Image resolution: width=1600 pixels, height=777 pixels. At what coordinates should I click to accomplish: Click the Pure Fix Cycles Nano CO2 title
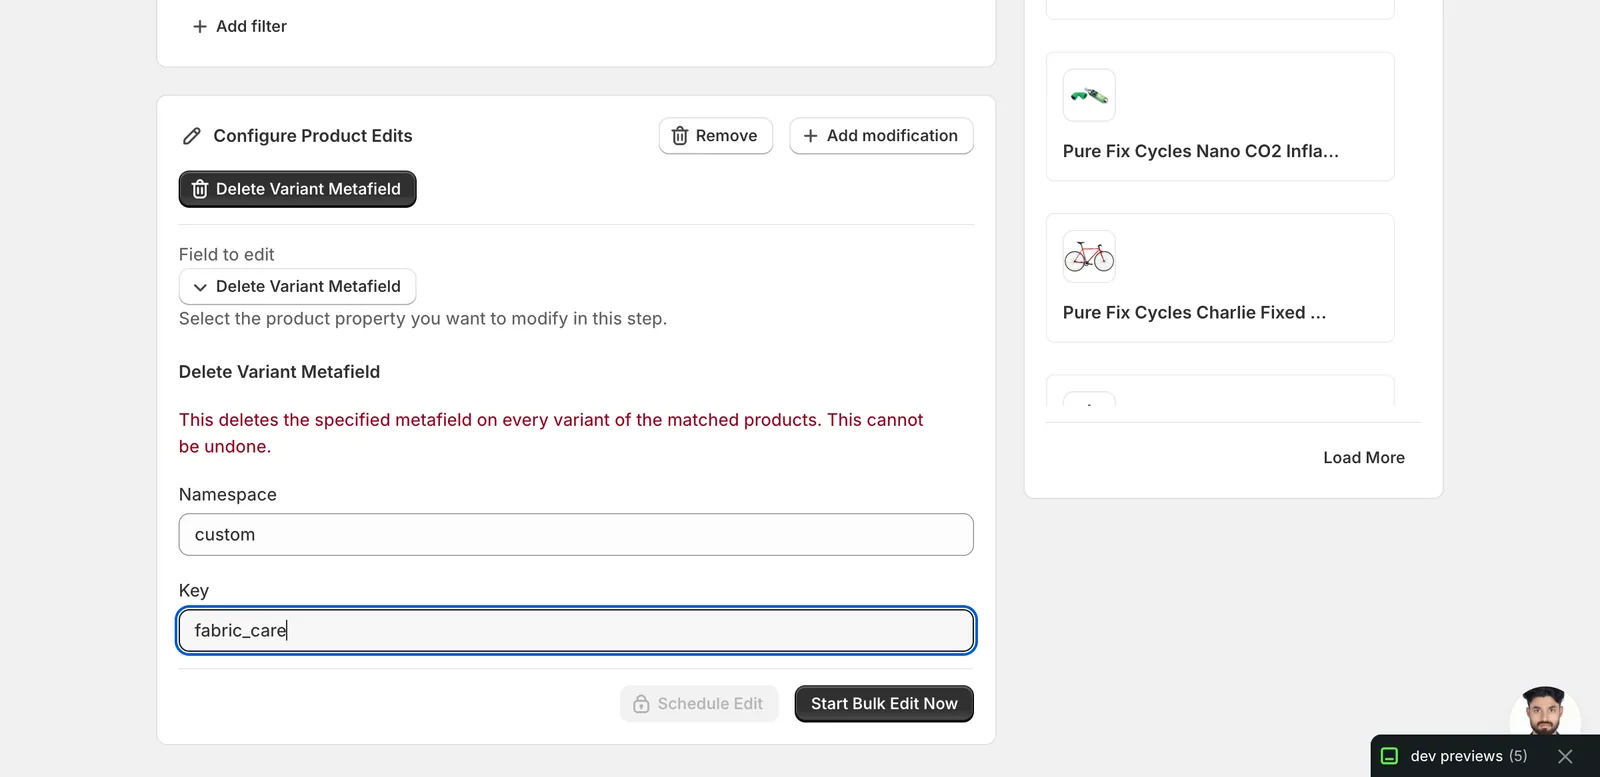(1200, 151)
